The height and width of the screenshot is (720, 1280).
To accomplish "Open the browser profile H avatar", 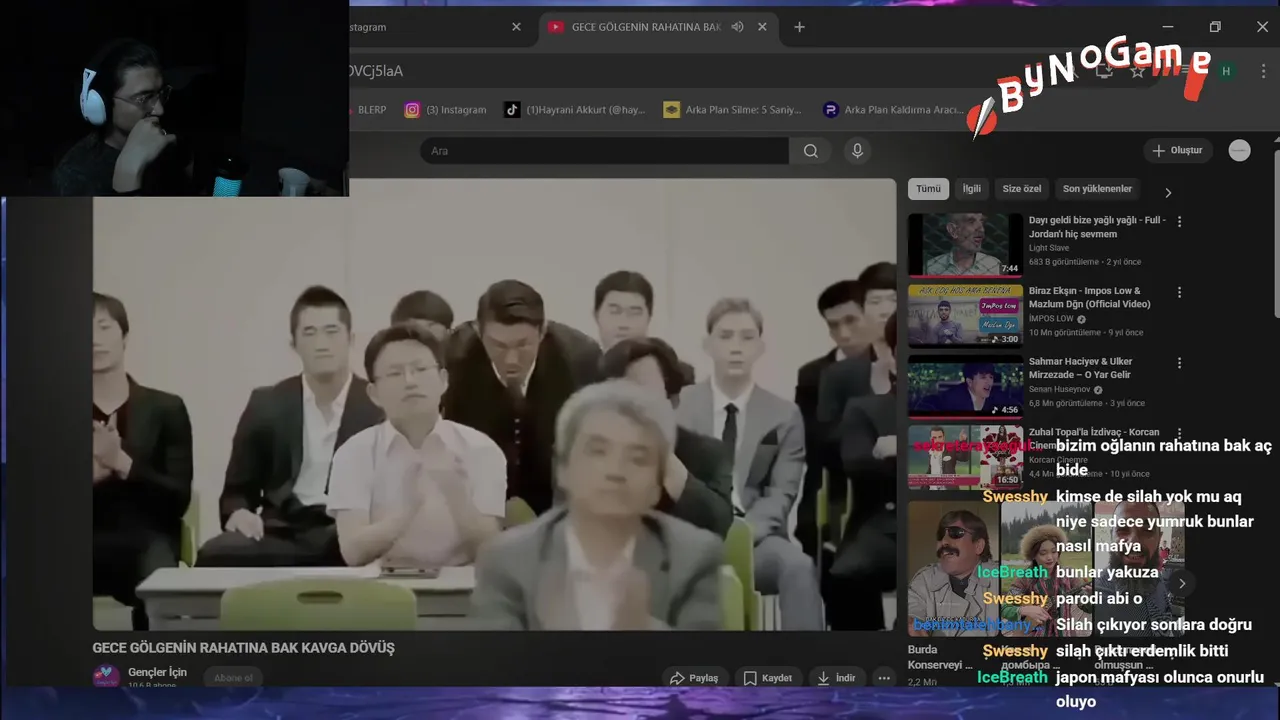I will pyautogui.click(x=1226, y=71).
